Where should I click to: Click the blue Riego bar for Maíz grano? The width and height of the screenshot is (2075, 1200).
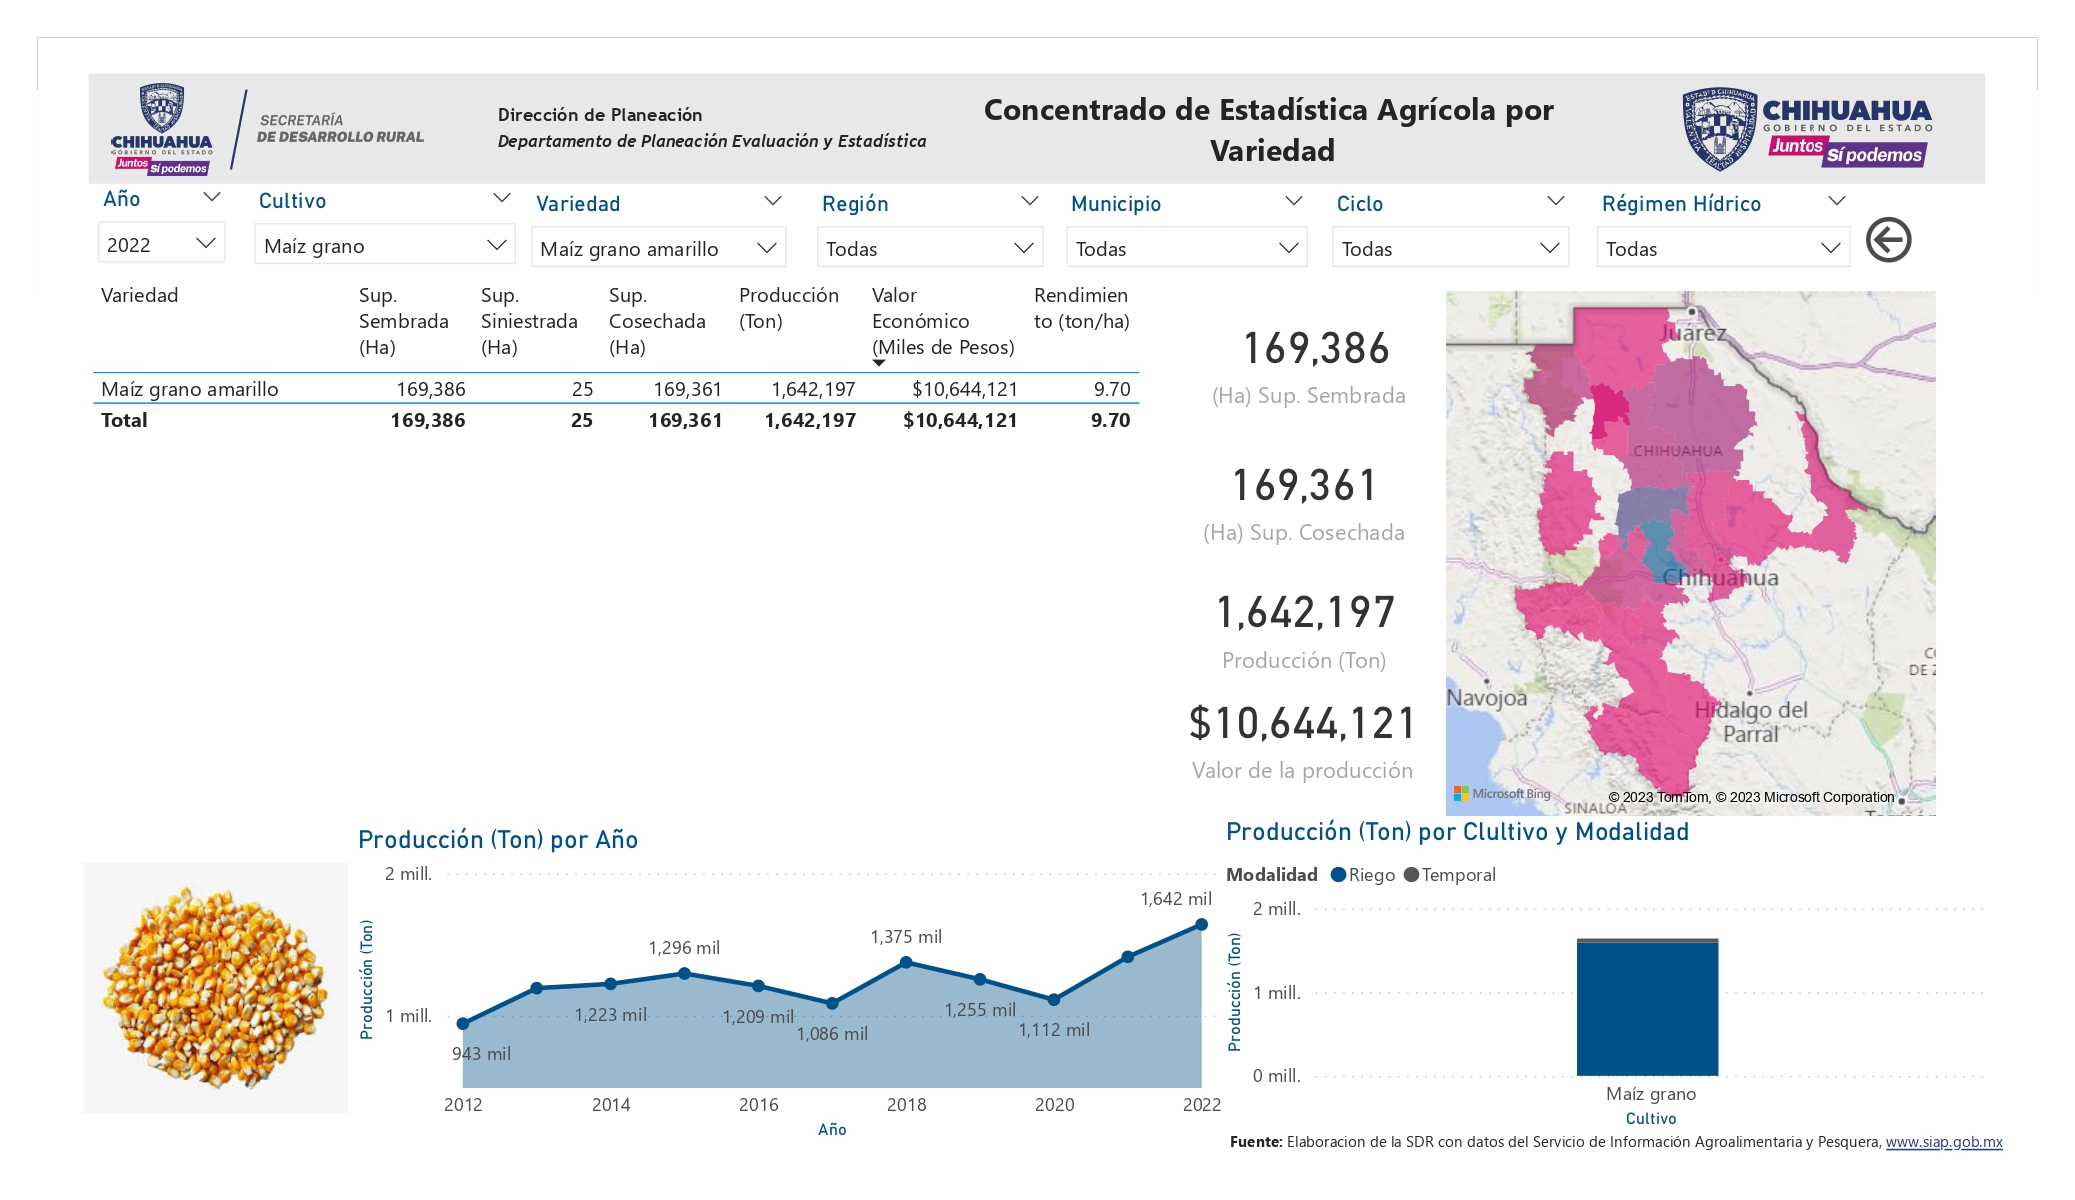(x=1647, y=1010)
